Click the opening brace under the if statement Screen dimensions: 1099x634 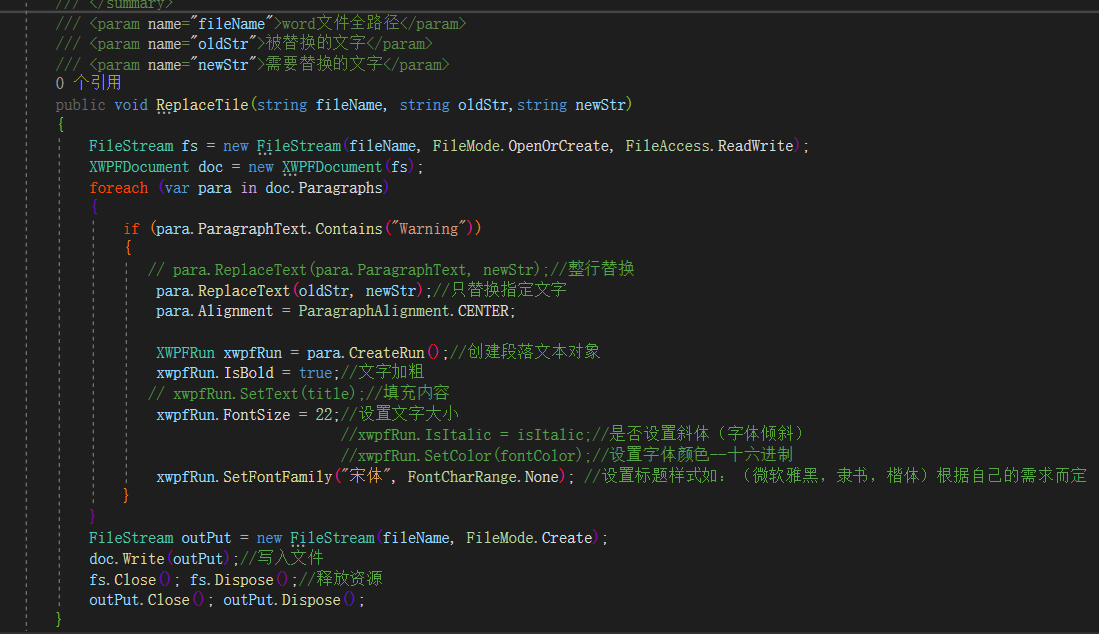[128, 248]
